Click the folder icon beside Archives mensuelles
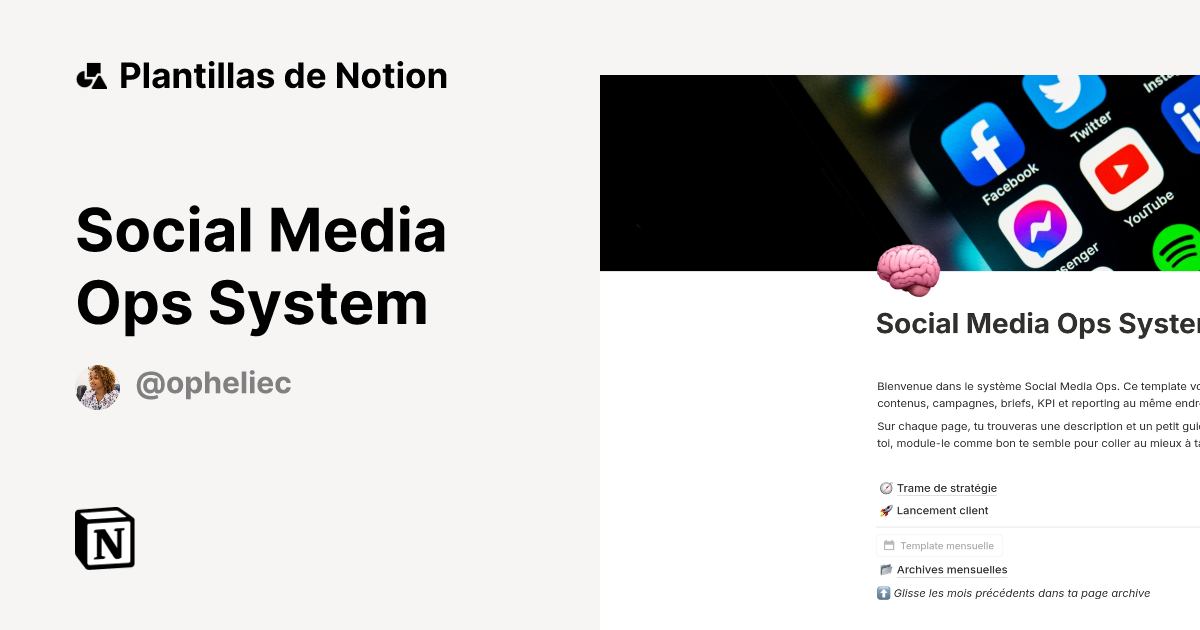The width and height of the screenshot is (1200, 630). pos(884,569)
